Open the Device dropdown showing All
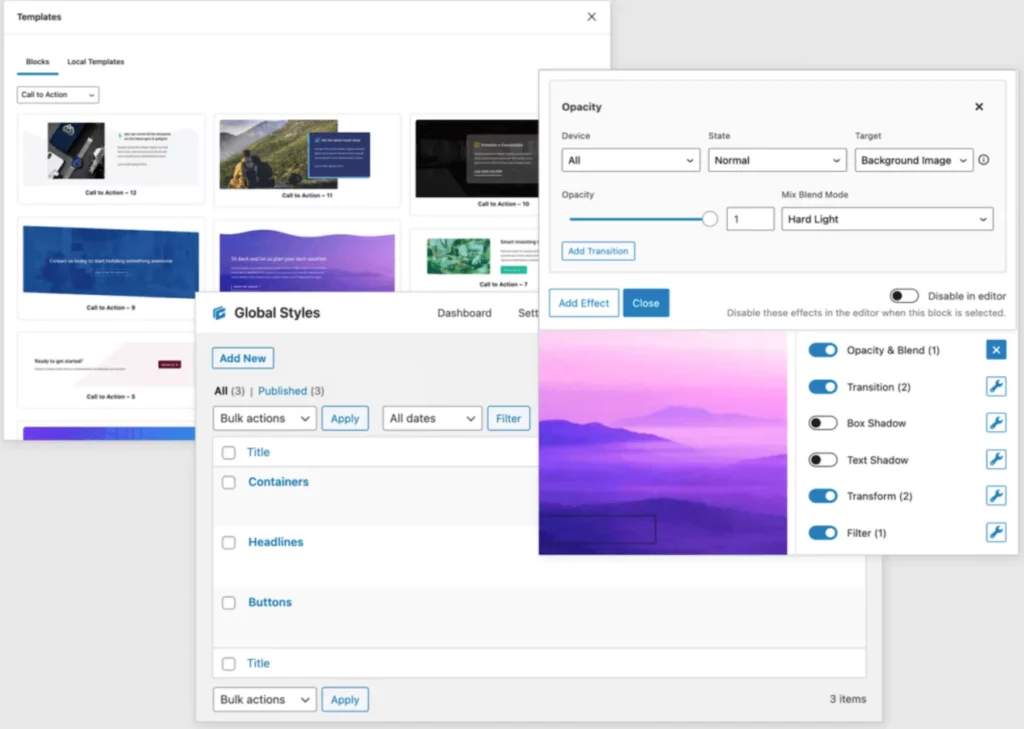The height and width of the screenshot is (729, 1024). (630, 159)
